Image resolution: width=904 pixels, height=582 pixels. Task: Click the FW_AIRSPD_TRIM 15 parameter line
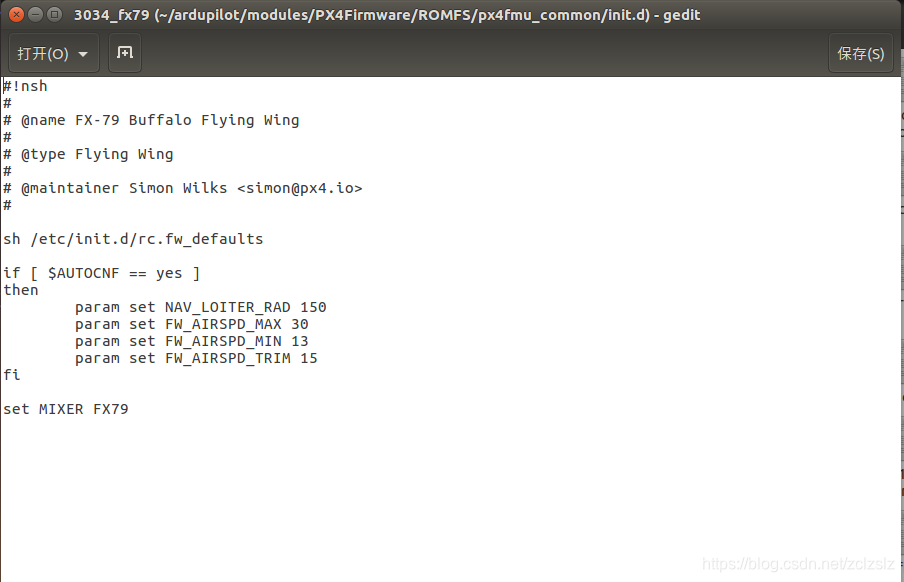click(196, 358)
